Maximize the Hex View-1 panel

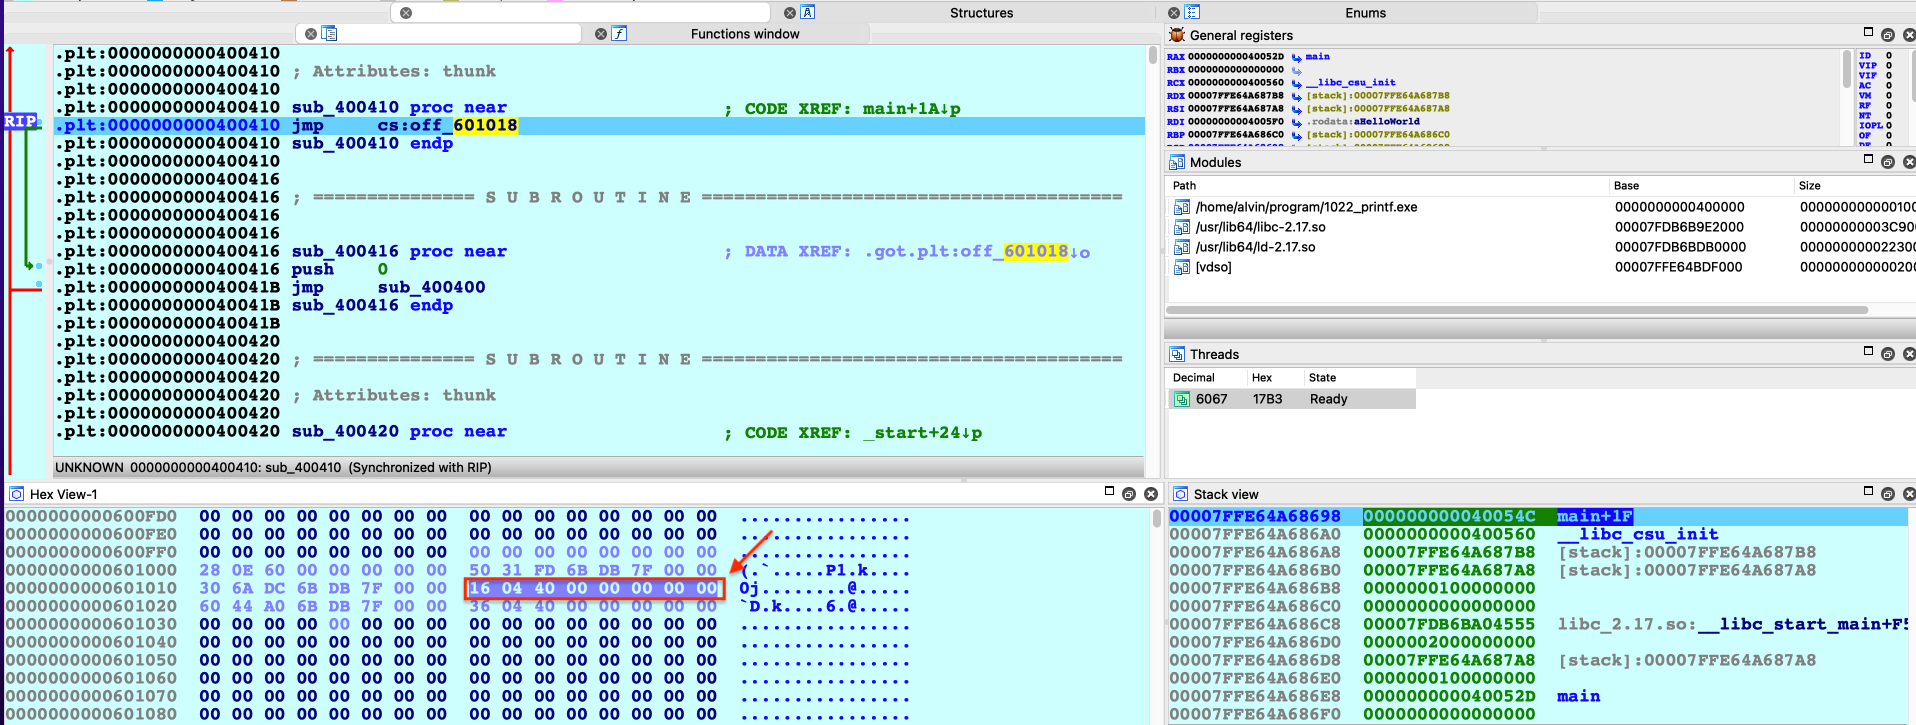click(1109, 491)
